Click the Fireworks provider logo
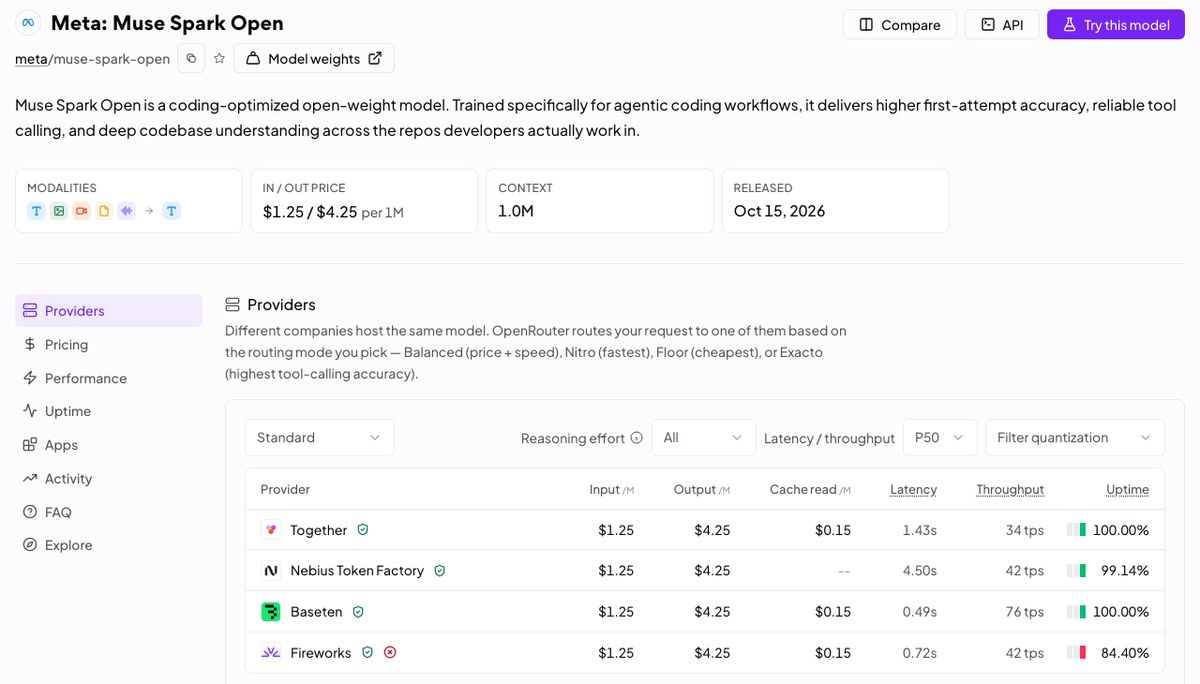Viewport: 1200px width, 684px height. [271, 652]
